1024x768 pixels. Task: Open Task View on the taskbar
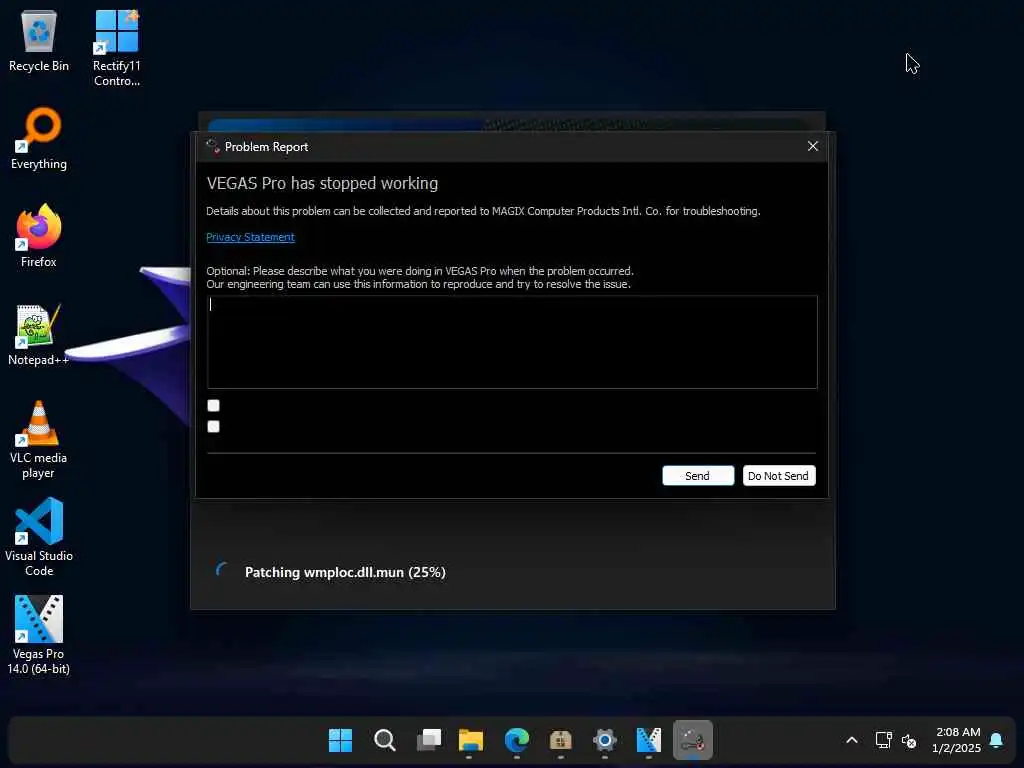tap(429, 740)
